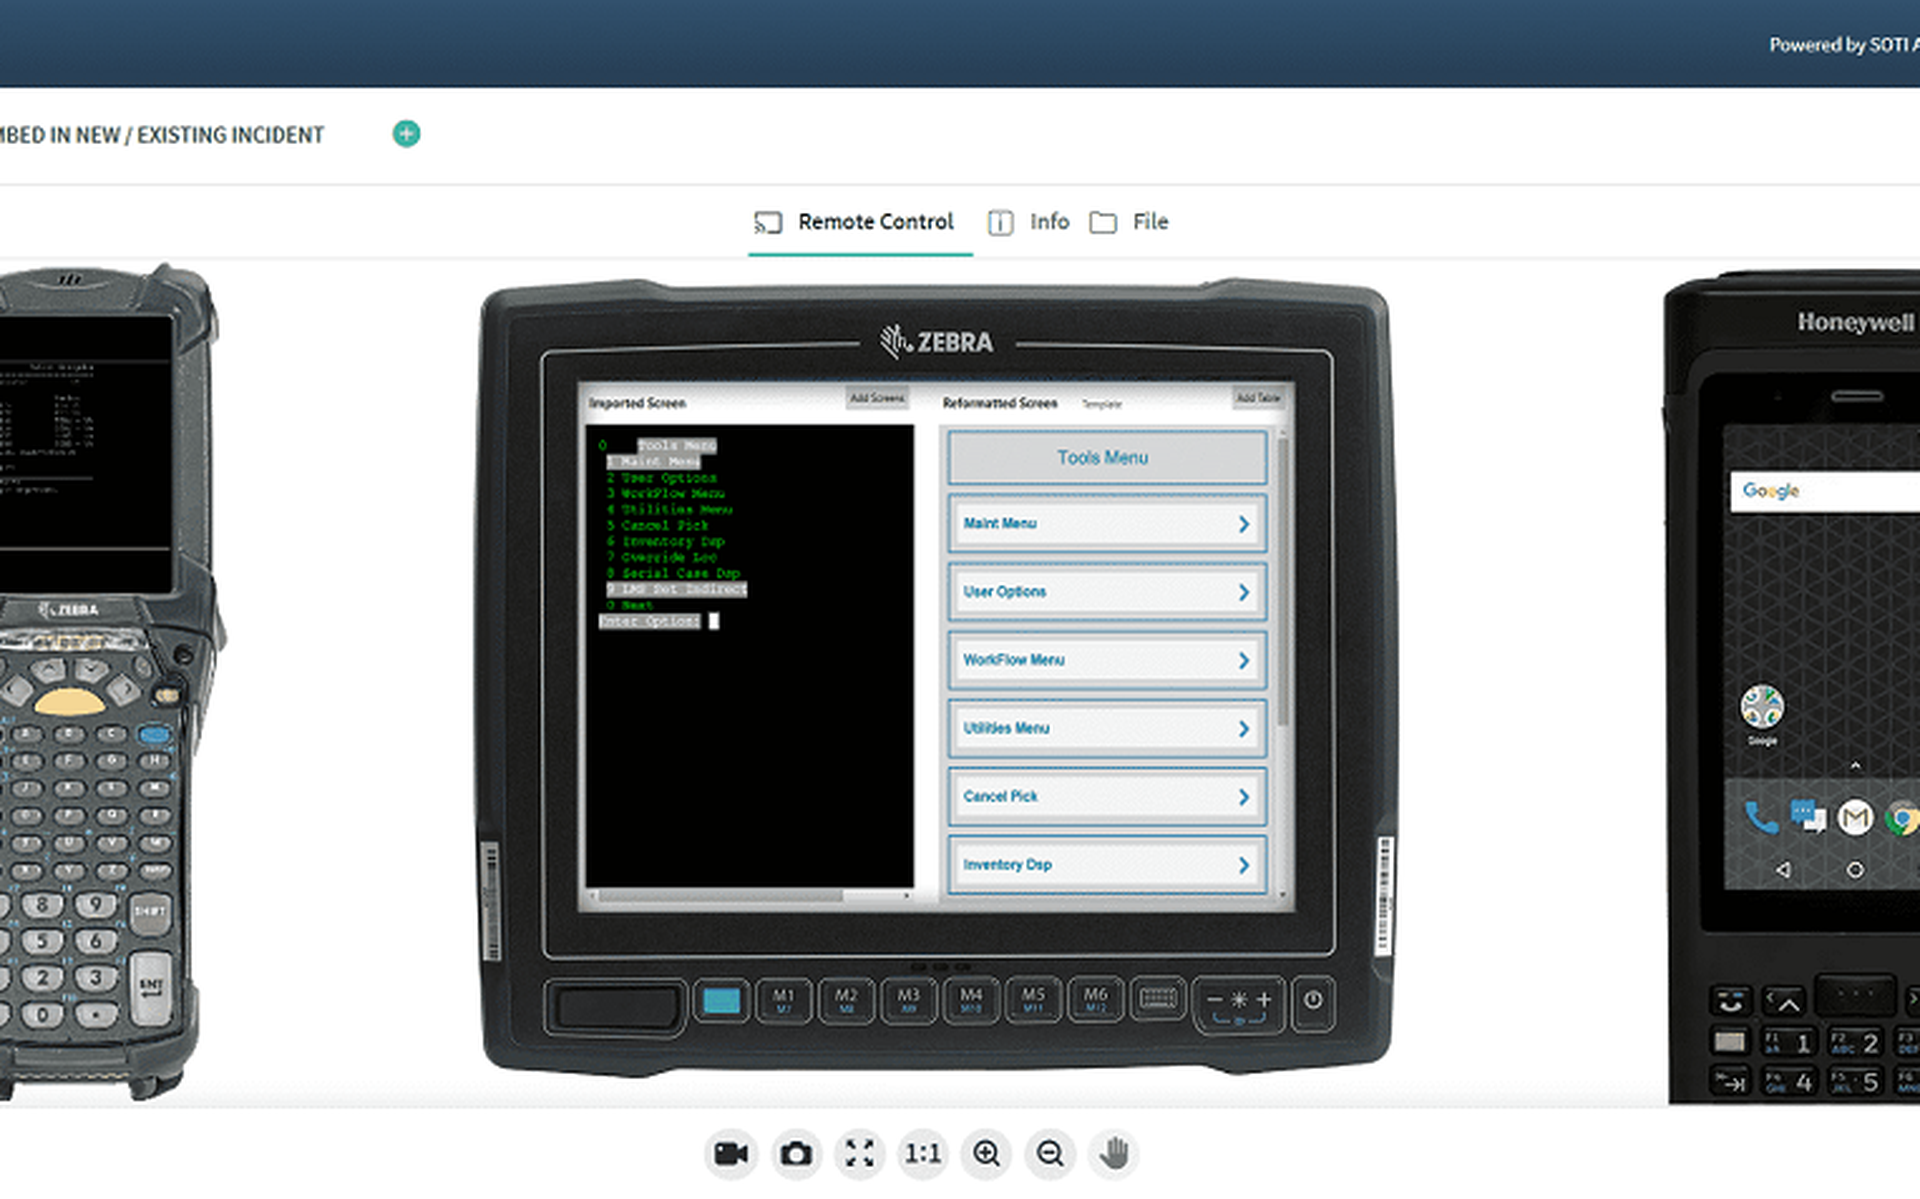The image size is (1920, 1199).
Task: Click '2 User Options' terminal line
Action: pyautogui.click(x=662, y=478)
